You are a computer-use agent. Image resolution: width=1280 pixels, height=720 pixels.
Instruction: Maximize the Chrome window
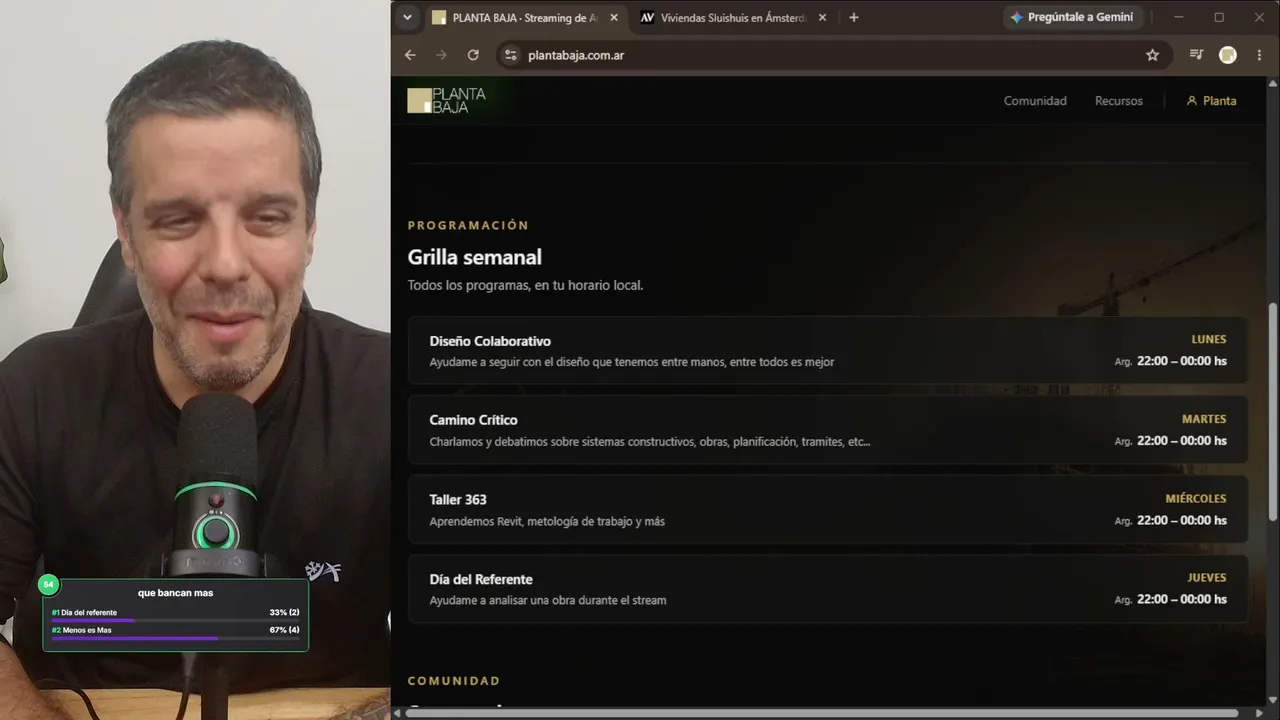pyautogui.click(x=1219, y=17)
